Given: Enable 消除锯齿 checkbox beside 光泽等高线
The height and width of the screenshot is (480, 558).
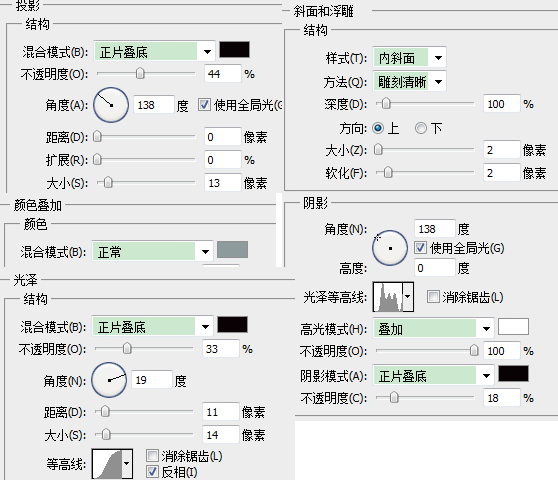Looking at the screenshot, I should tap(433, 296).
